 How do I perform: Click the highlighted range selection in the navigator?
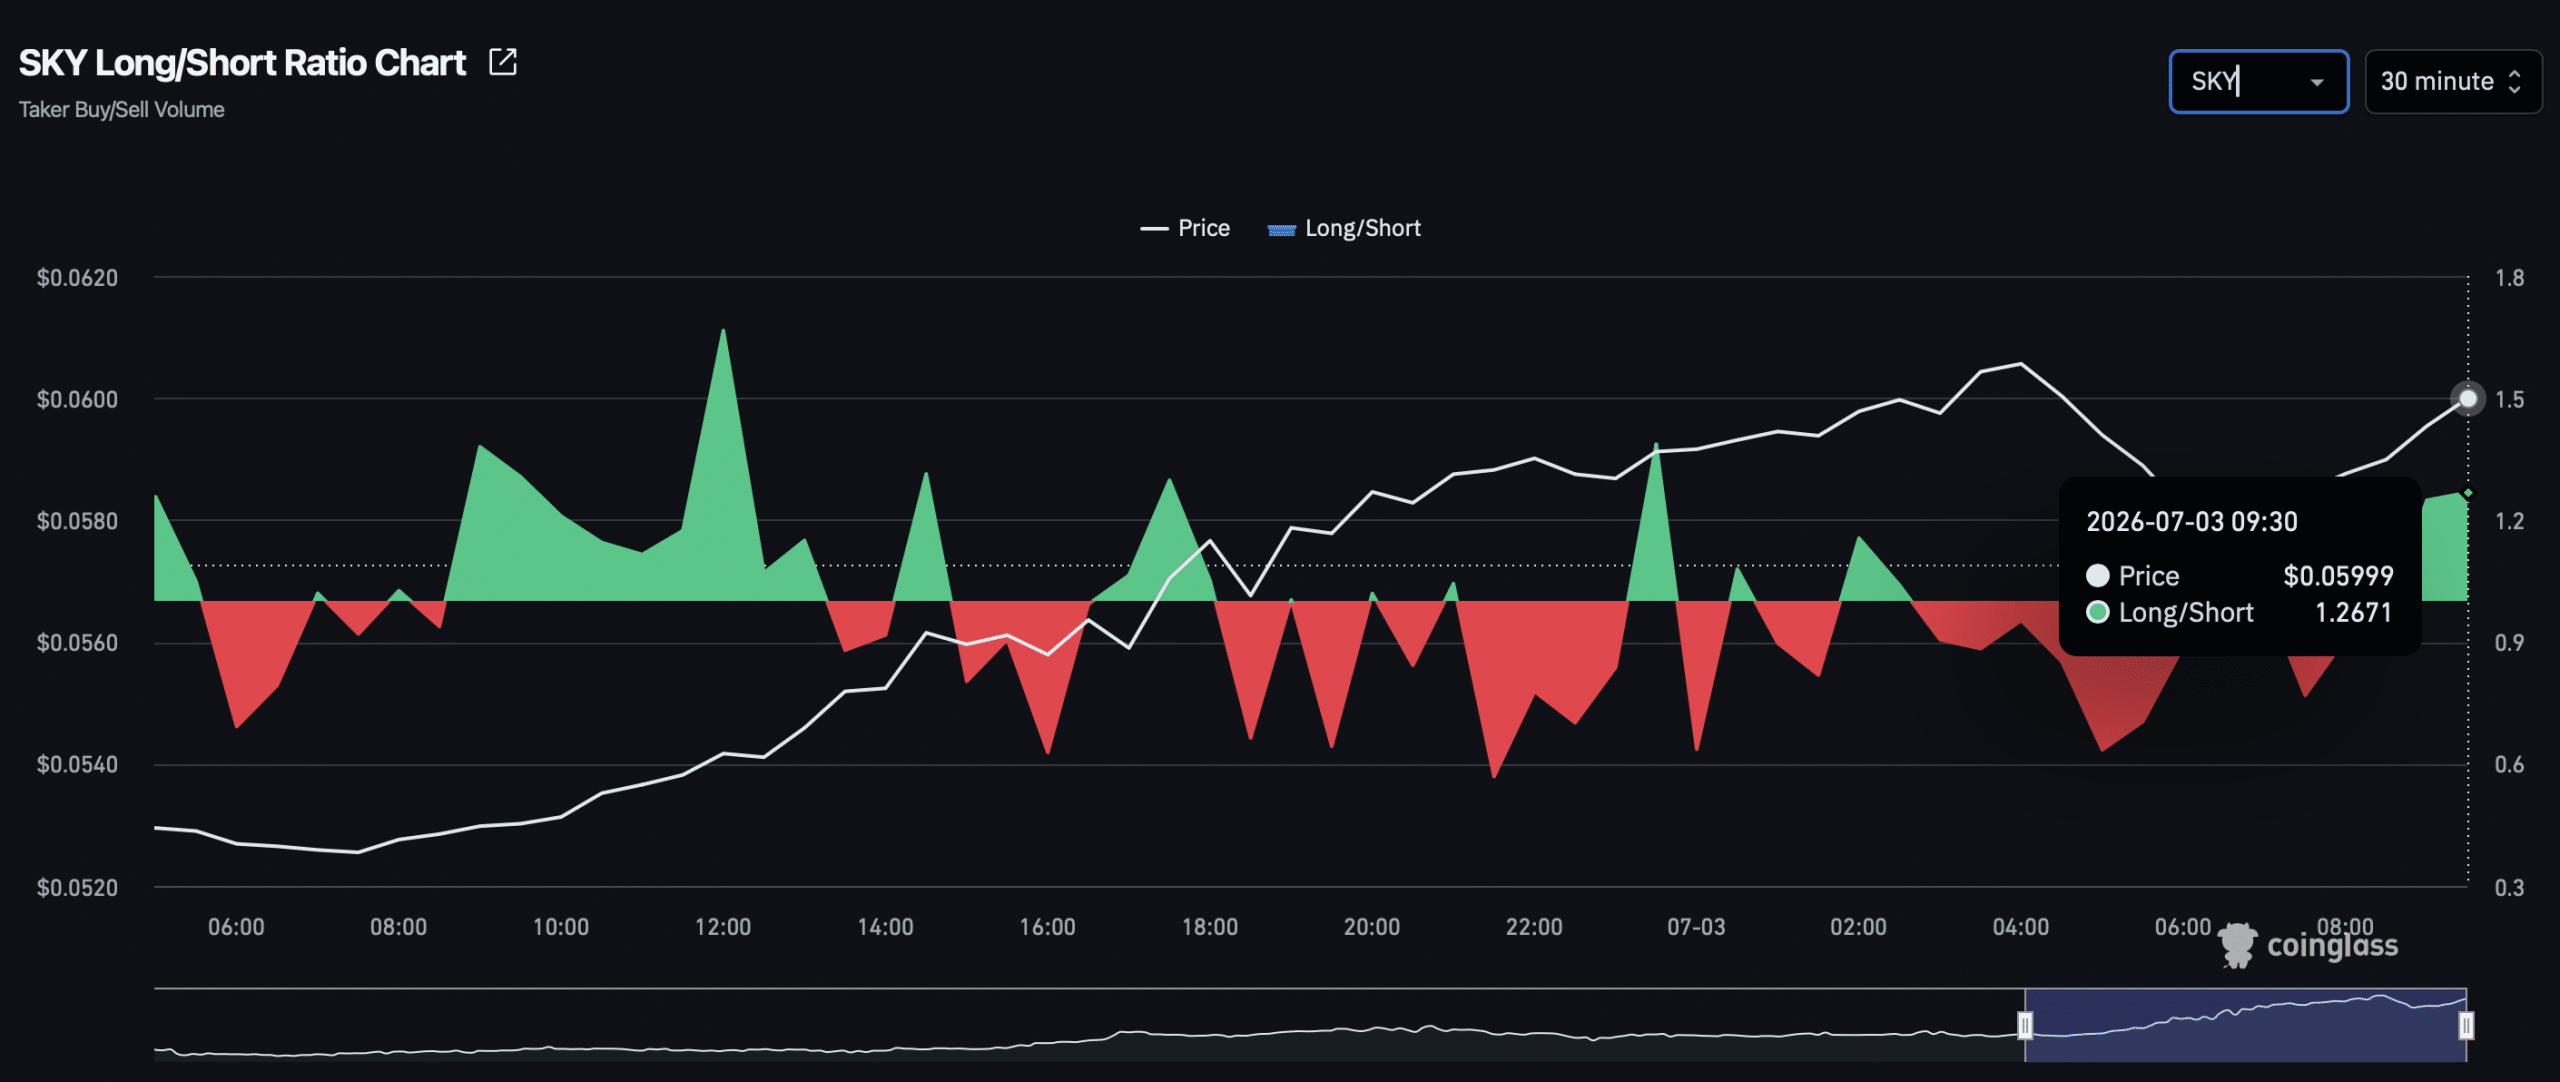[x=2245, y=1025]
